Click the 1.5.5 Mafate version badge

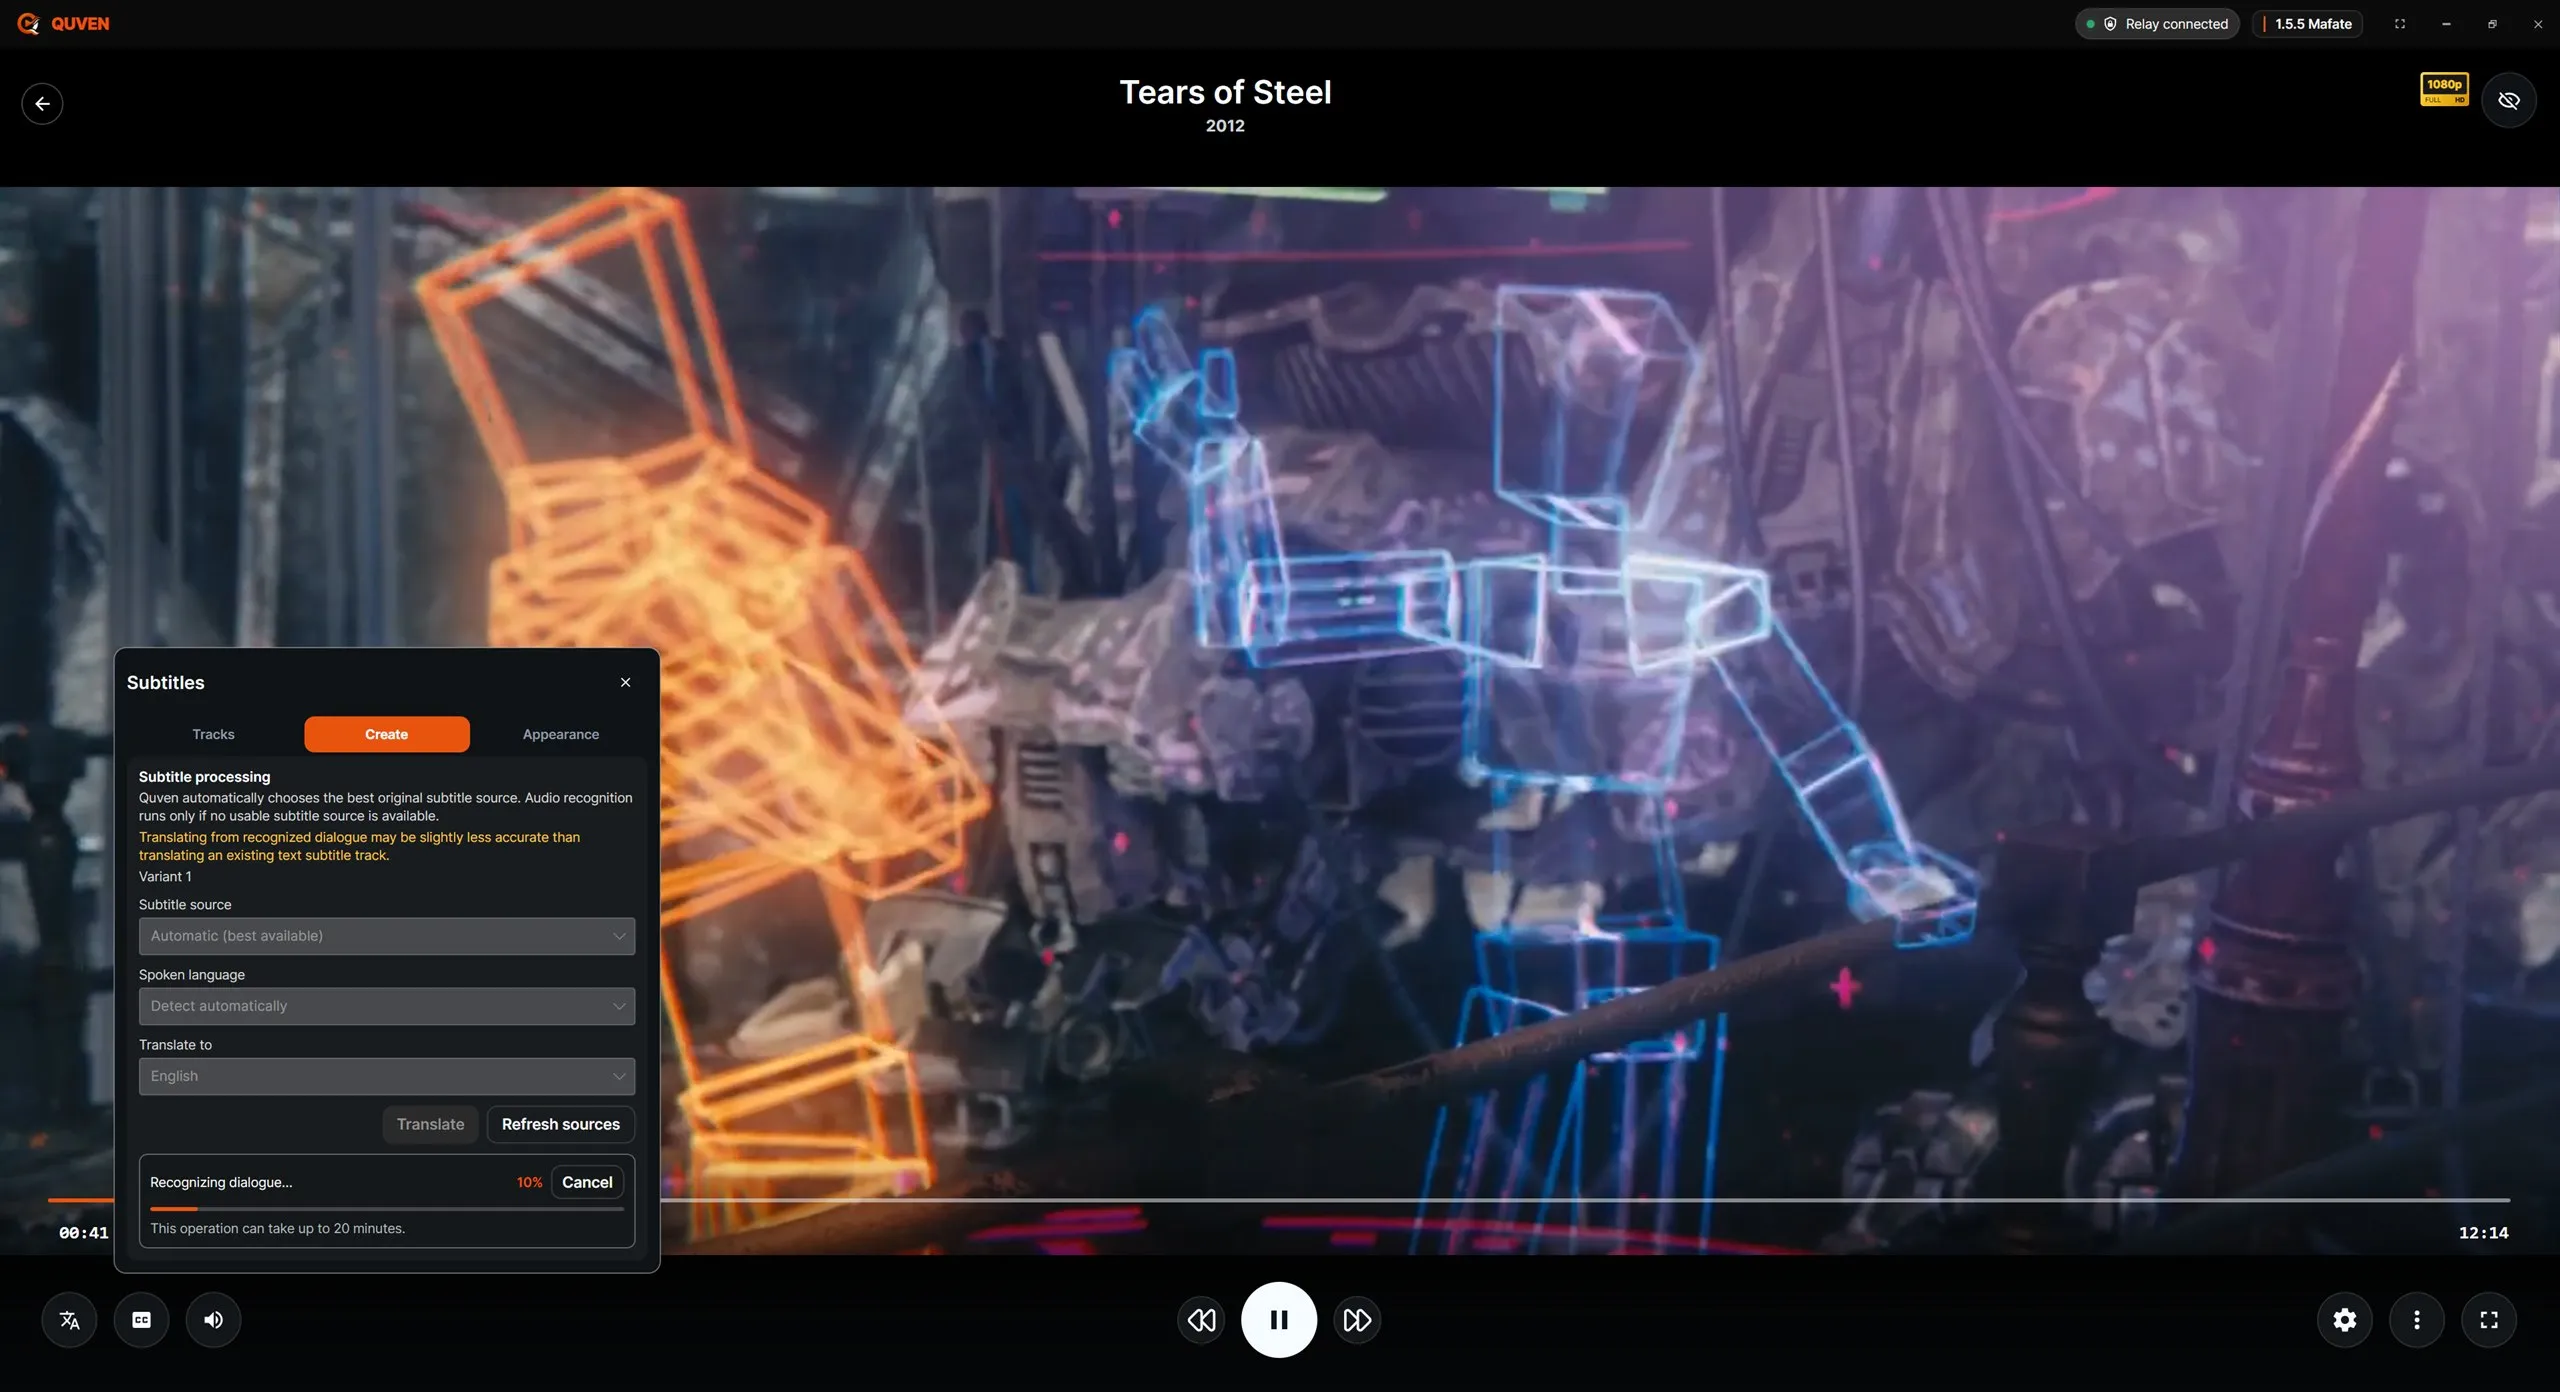2308,24
